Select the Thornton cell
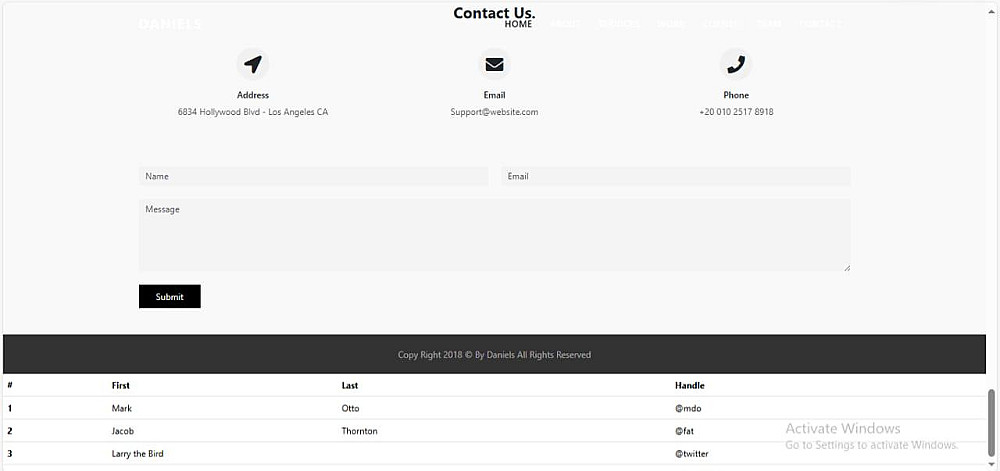 click(x=360, y=431)
